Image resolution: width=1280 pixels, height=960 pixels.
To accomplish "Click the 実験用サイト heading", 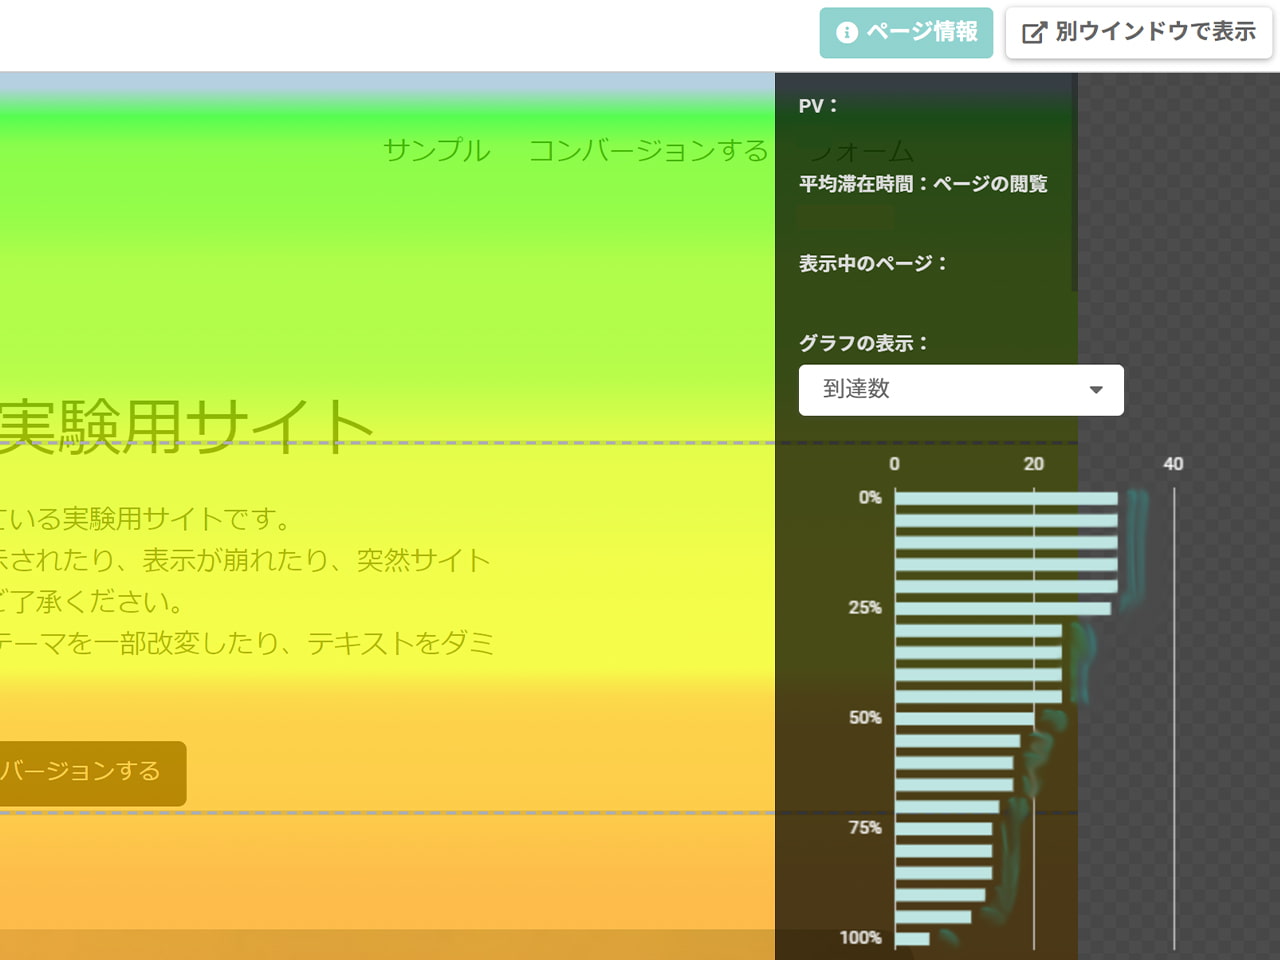I will coord(186,426).
